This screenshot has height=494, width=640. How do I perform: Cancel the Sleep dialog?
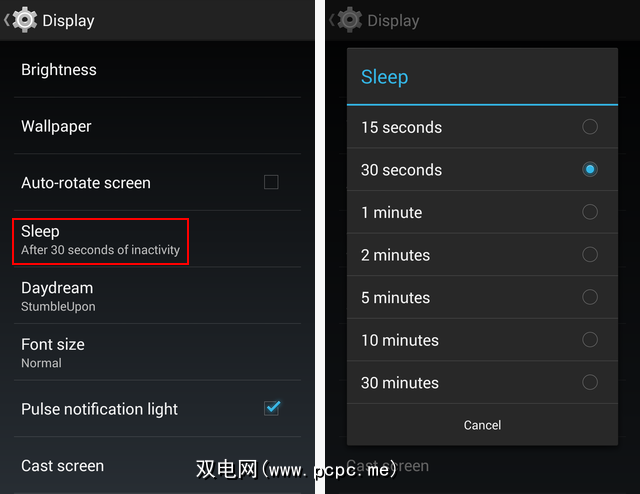click(482, 425)
